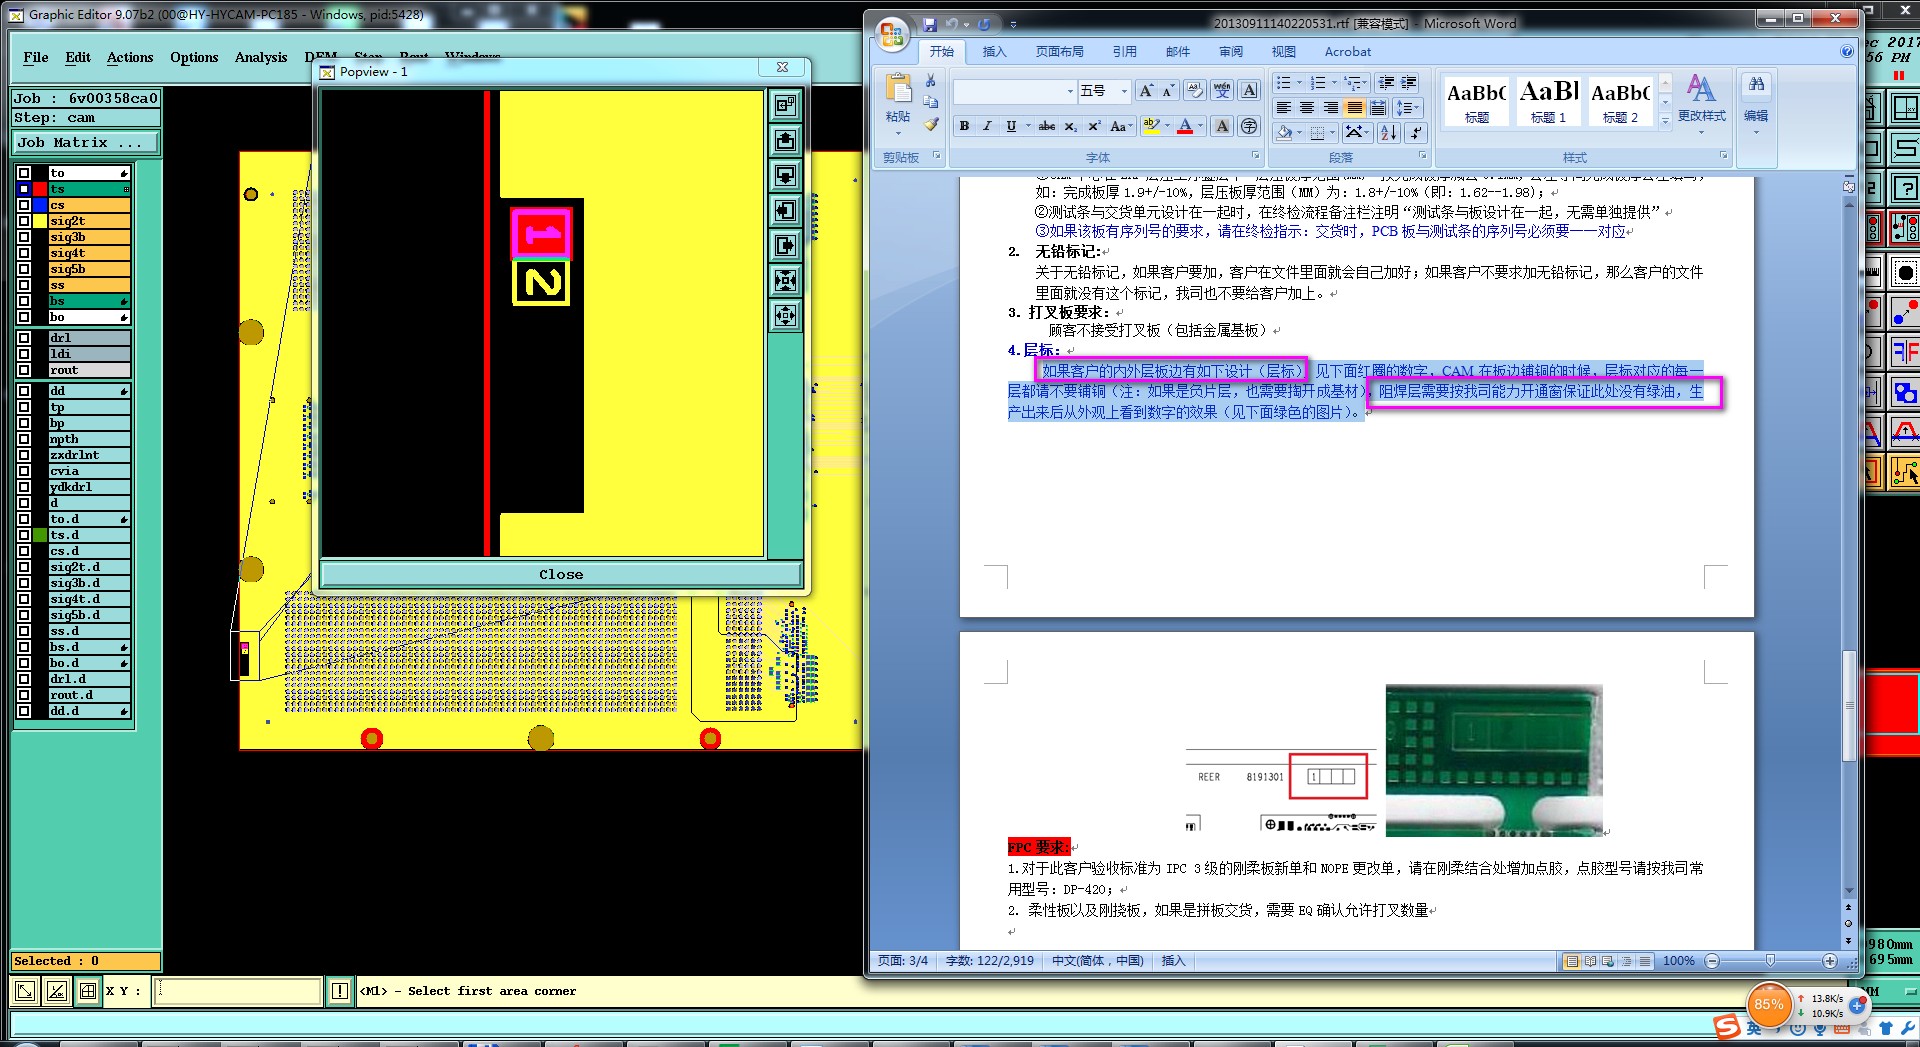1920x1047 pixels.
Task: Open the File menu in Graphic Editor
Action: (36, 57)
